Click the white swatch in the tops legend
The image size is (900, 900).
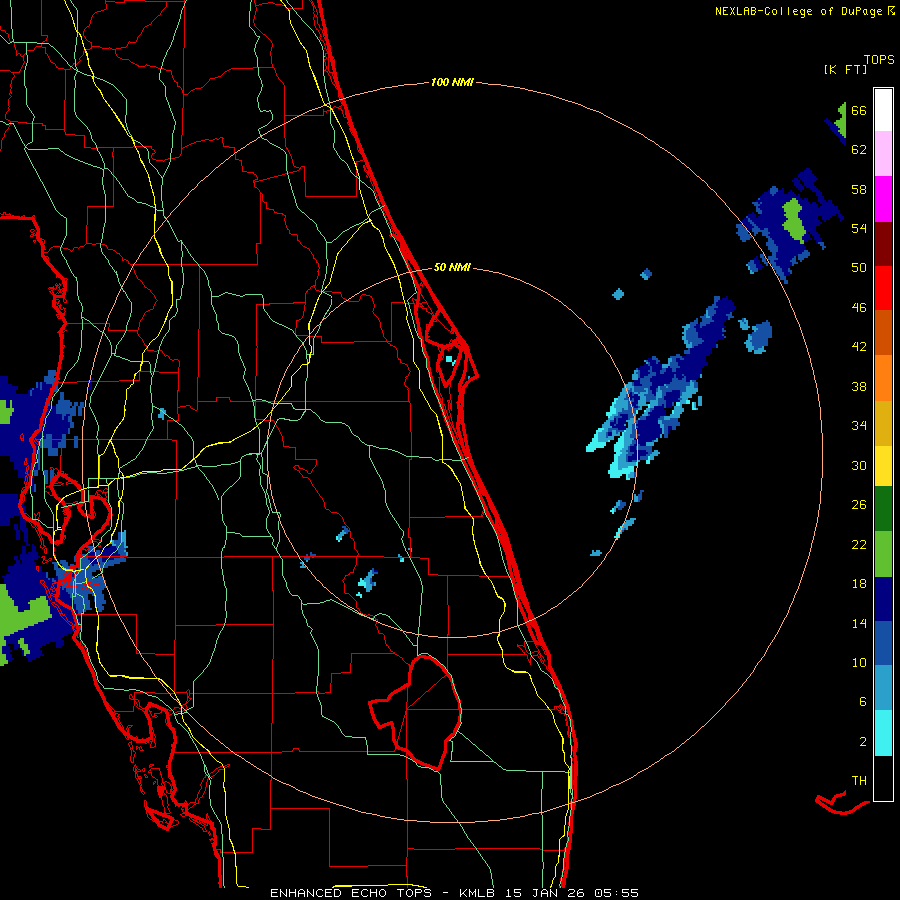tap(883, 110)
